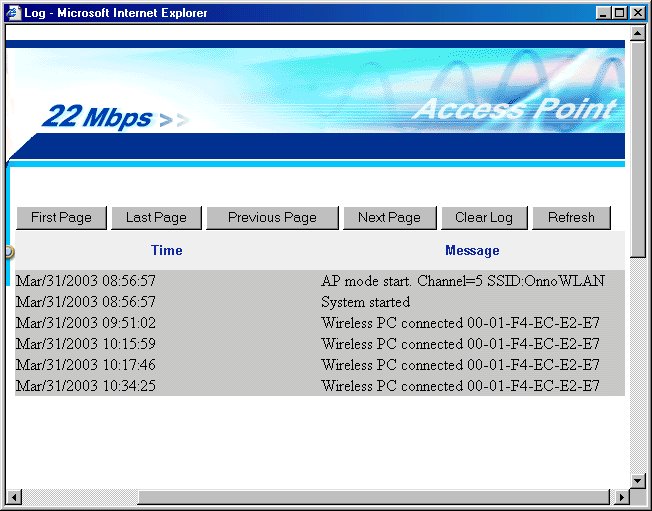The image size is (652, 511).
Task: Select Wireless PC connected message at 10:34:25 row
Action: click(460, 386)
